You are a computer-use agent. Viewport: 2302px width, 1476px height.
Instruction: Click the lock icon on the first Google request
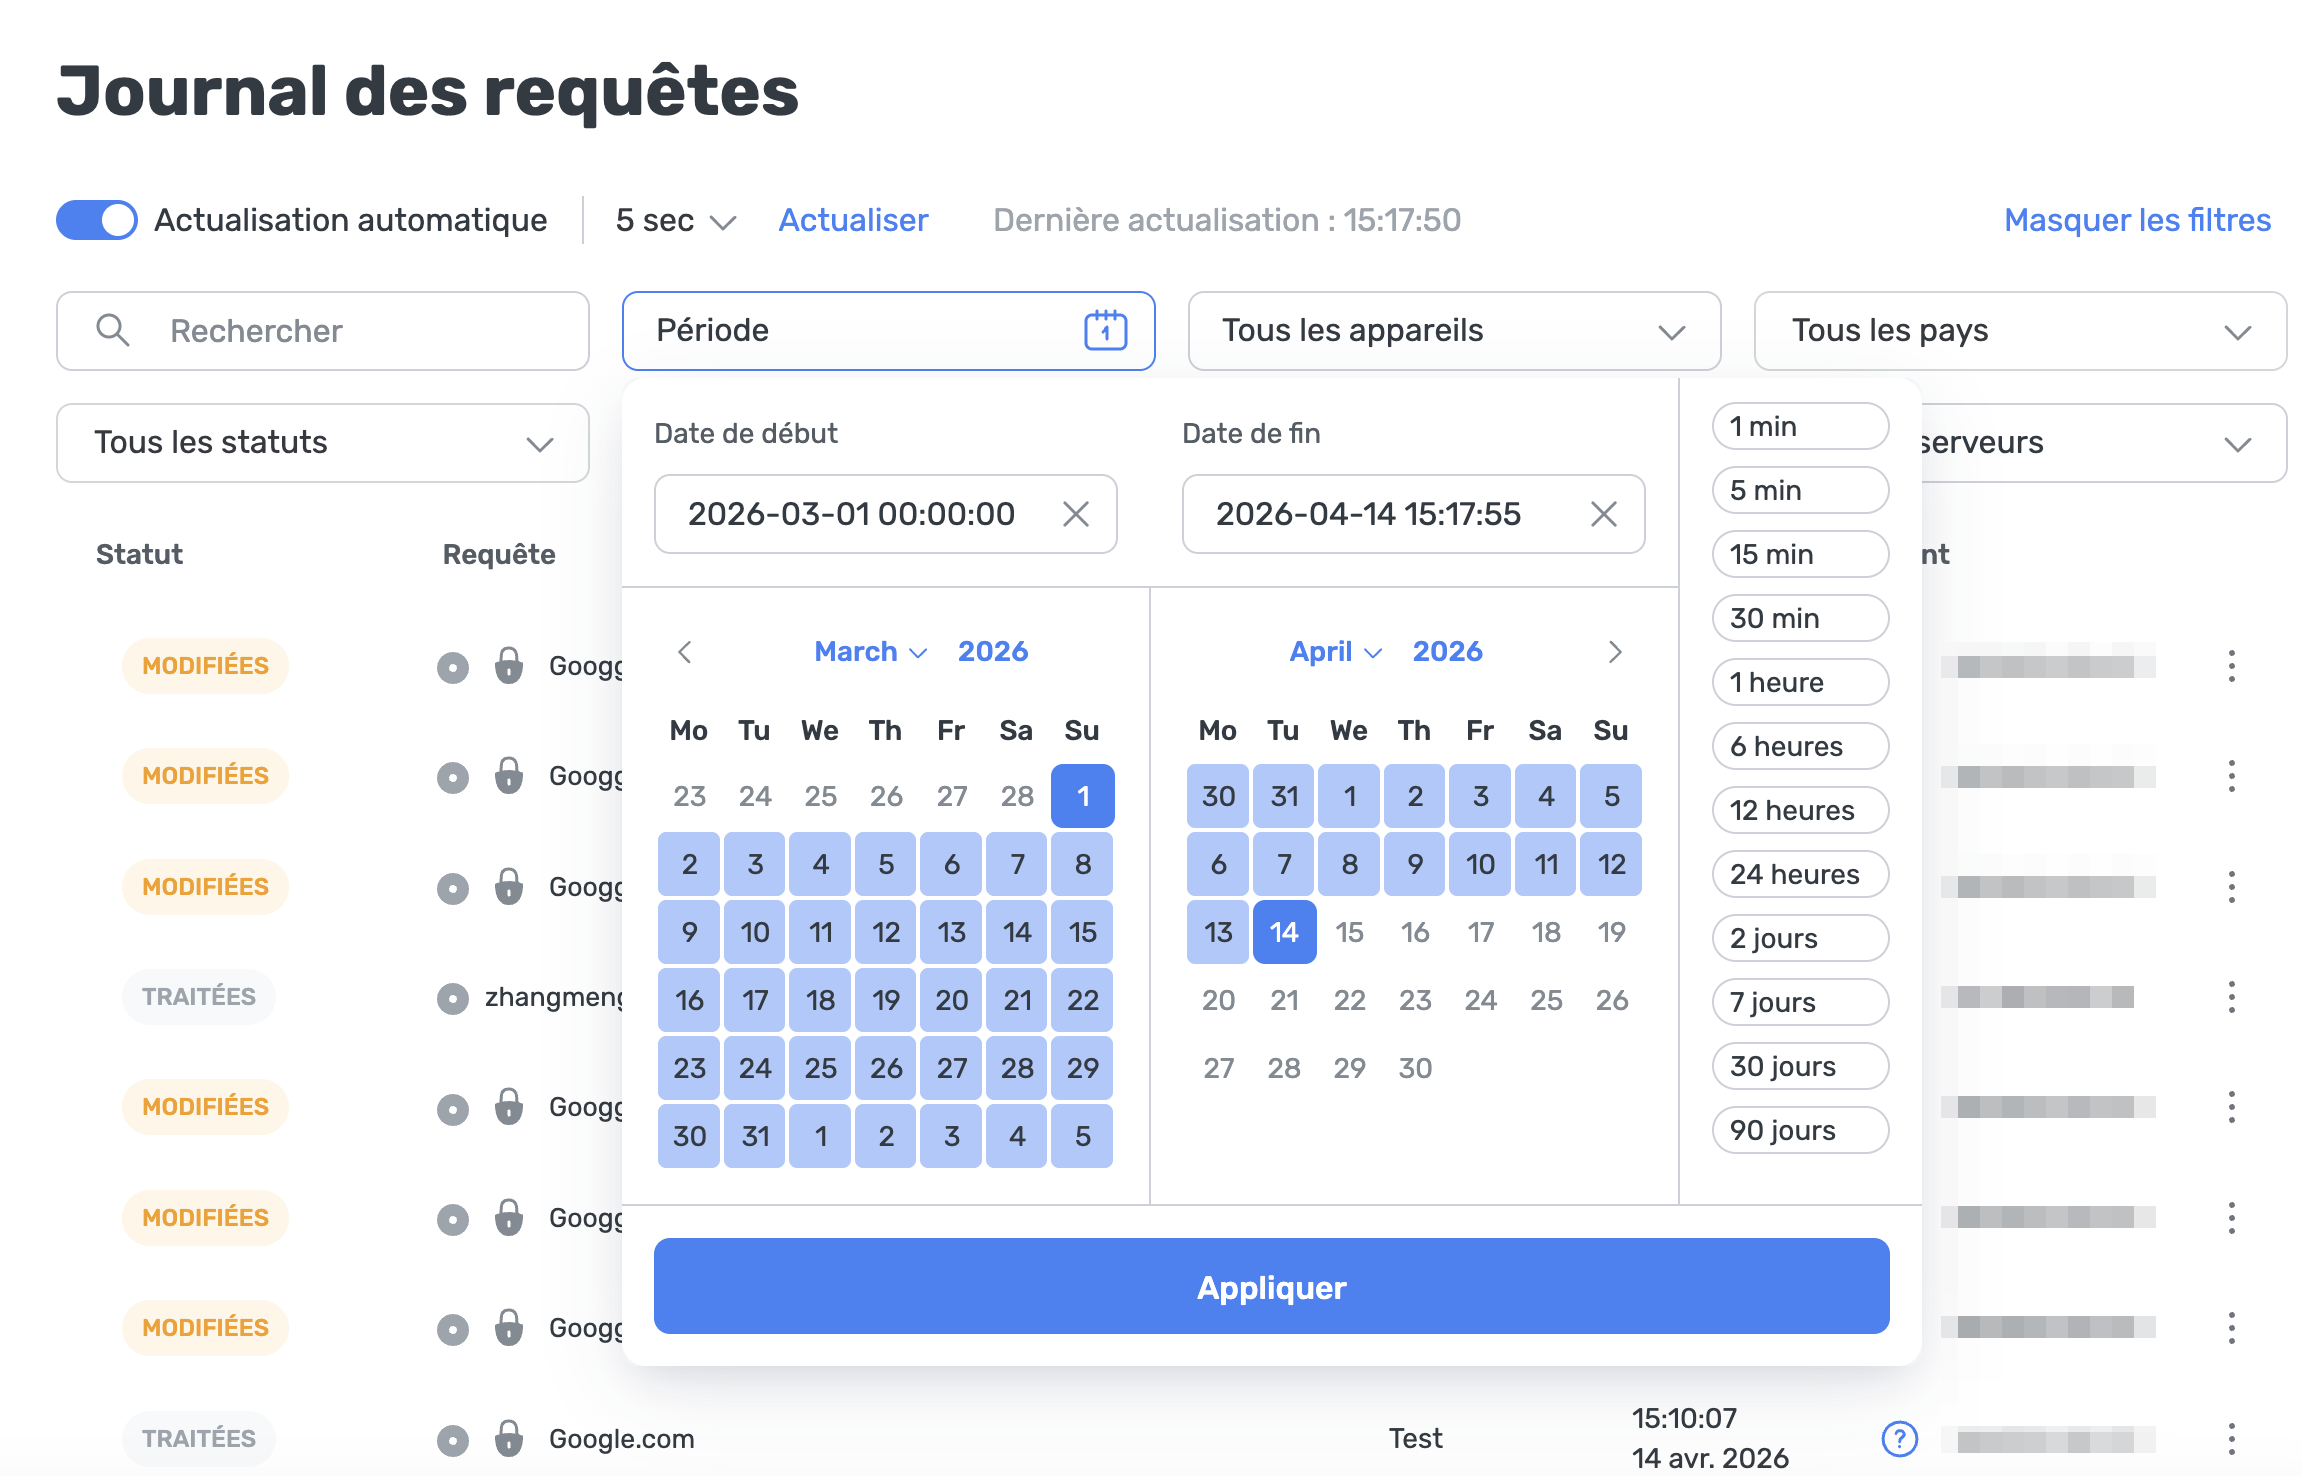click(510, 666)
